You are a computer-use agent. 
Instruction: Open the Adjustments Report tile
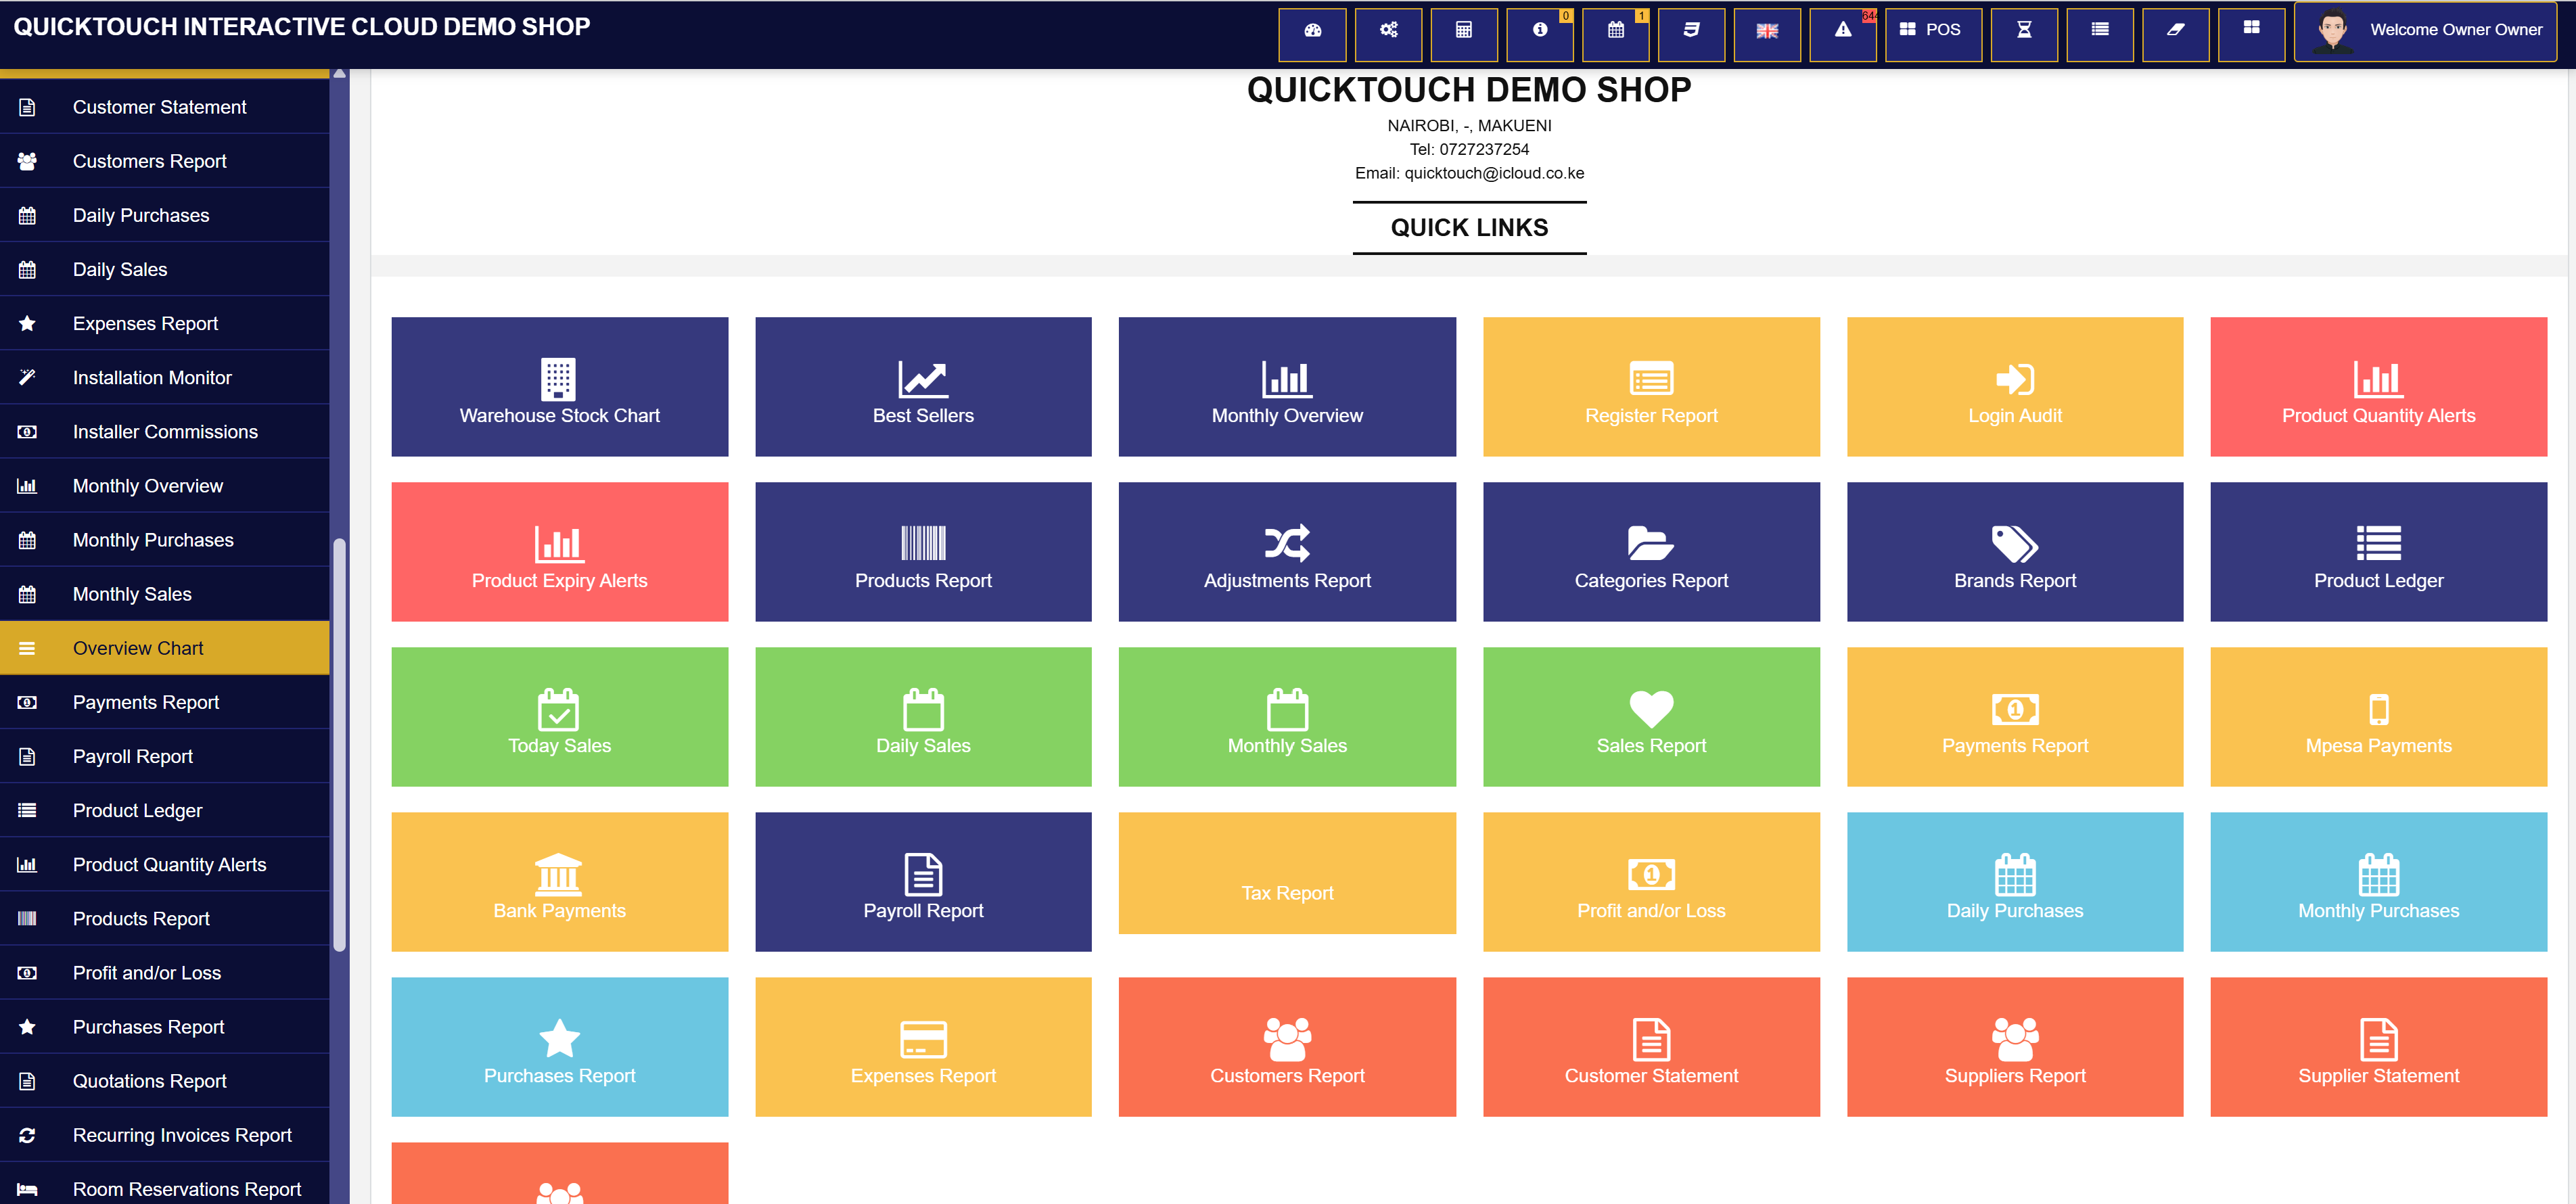click(x=1287, y=552)
